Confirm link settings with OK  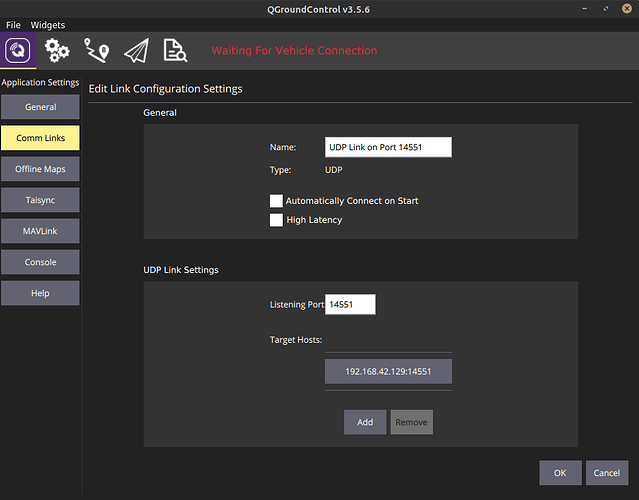(560, 473)
